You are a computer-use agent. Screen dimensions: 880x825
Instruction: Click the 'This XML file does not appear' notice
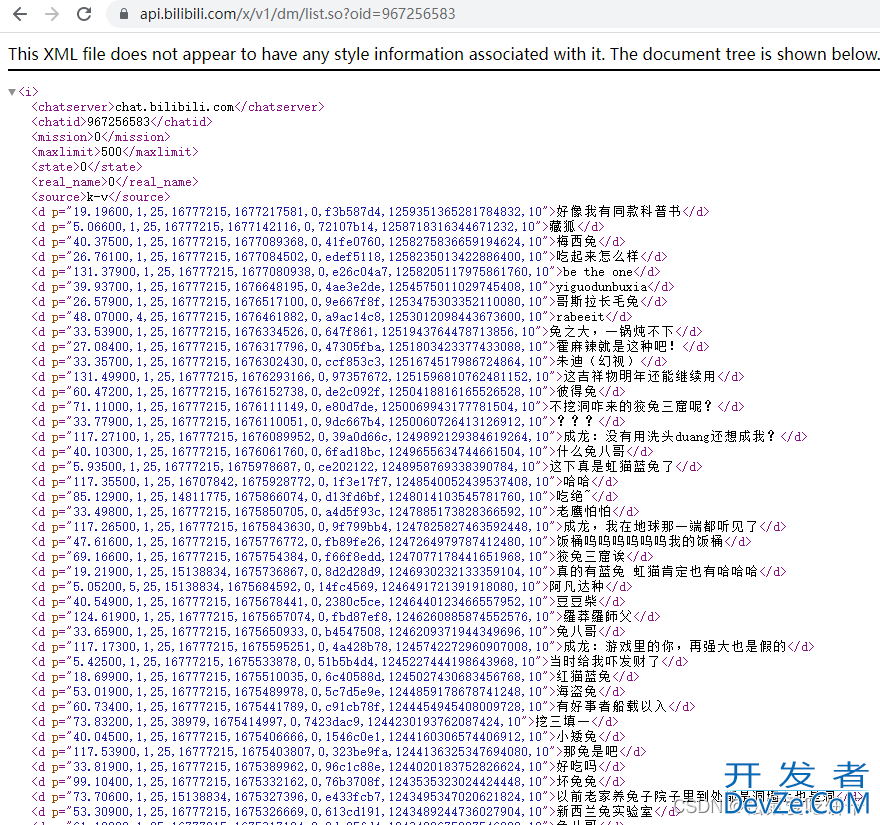pos(443,54)
